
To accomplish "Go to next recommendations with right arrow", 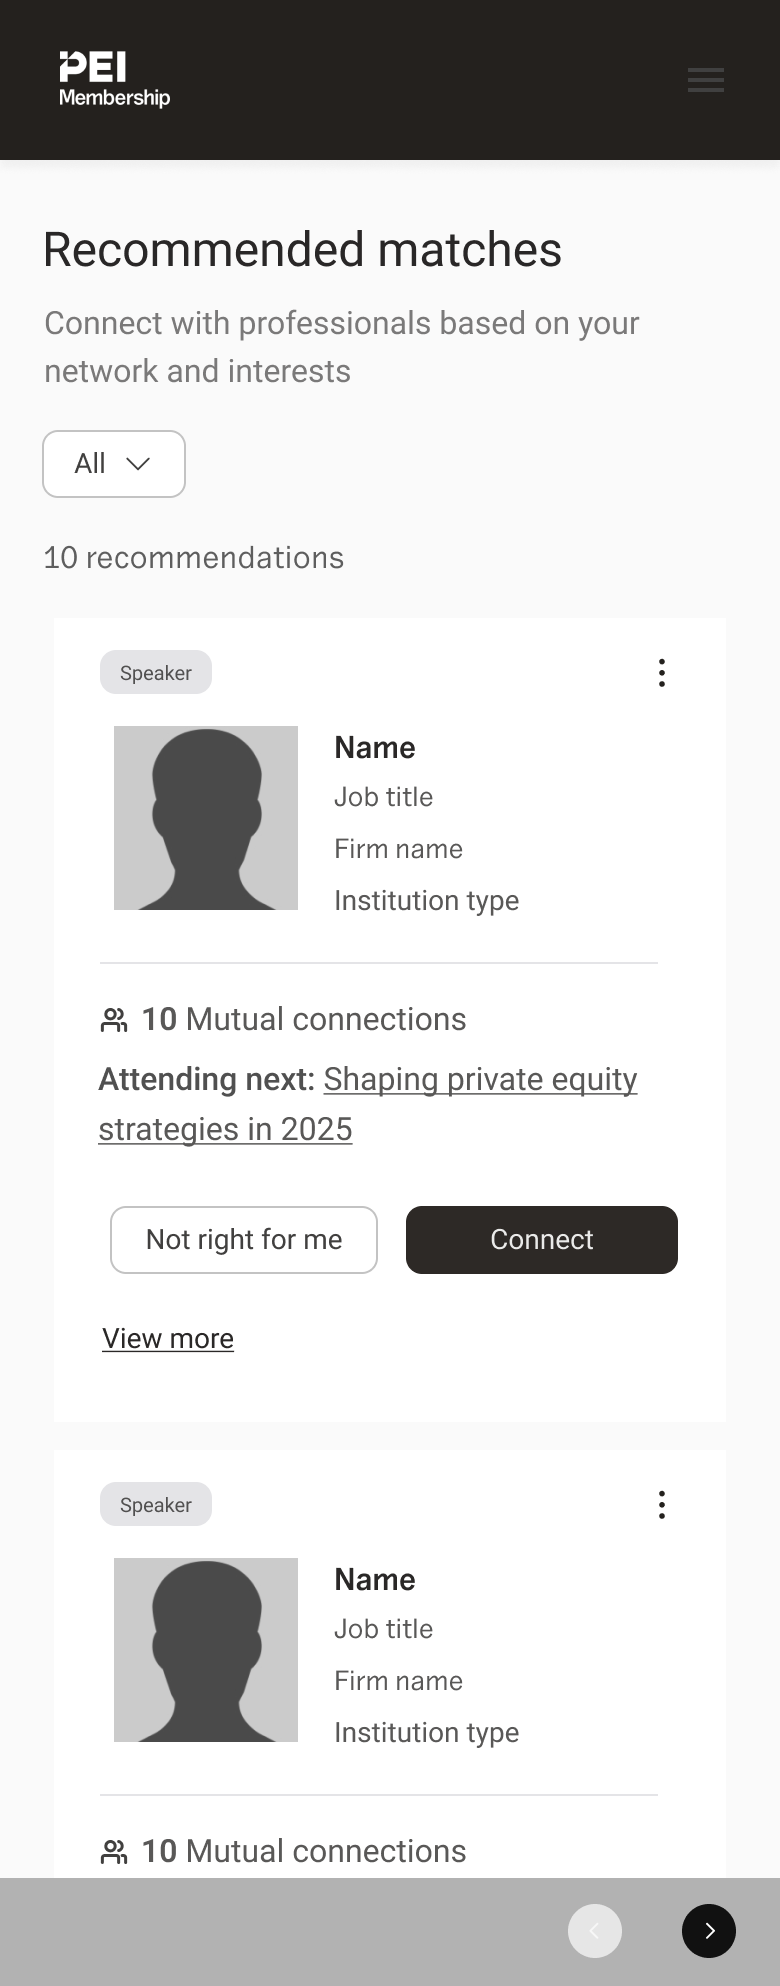I will coord(708,1930).
